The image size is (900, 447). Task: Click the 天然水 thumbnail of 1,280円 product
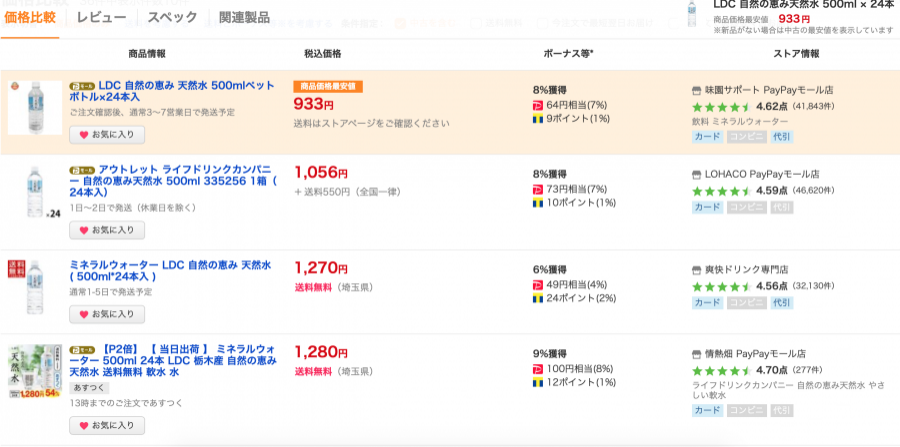36,371
